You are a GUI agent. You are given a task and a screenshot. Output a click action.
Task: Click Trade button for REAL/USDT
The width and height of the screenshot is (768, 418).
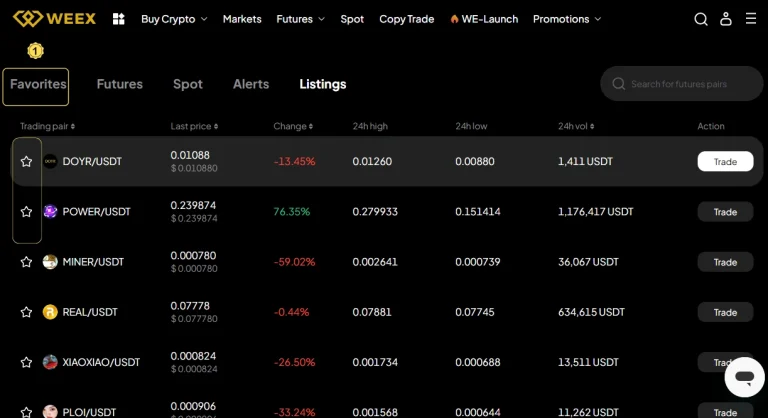[725, 312]
